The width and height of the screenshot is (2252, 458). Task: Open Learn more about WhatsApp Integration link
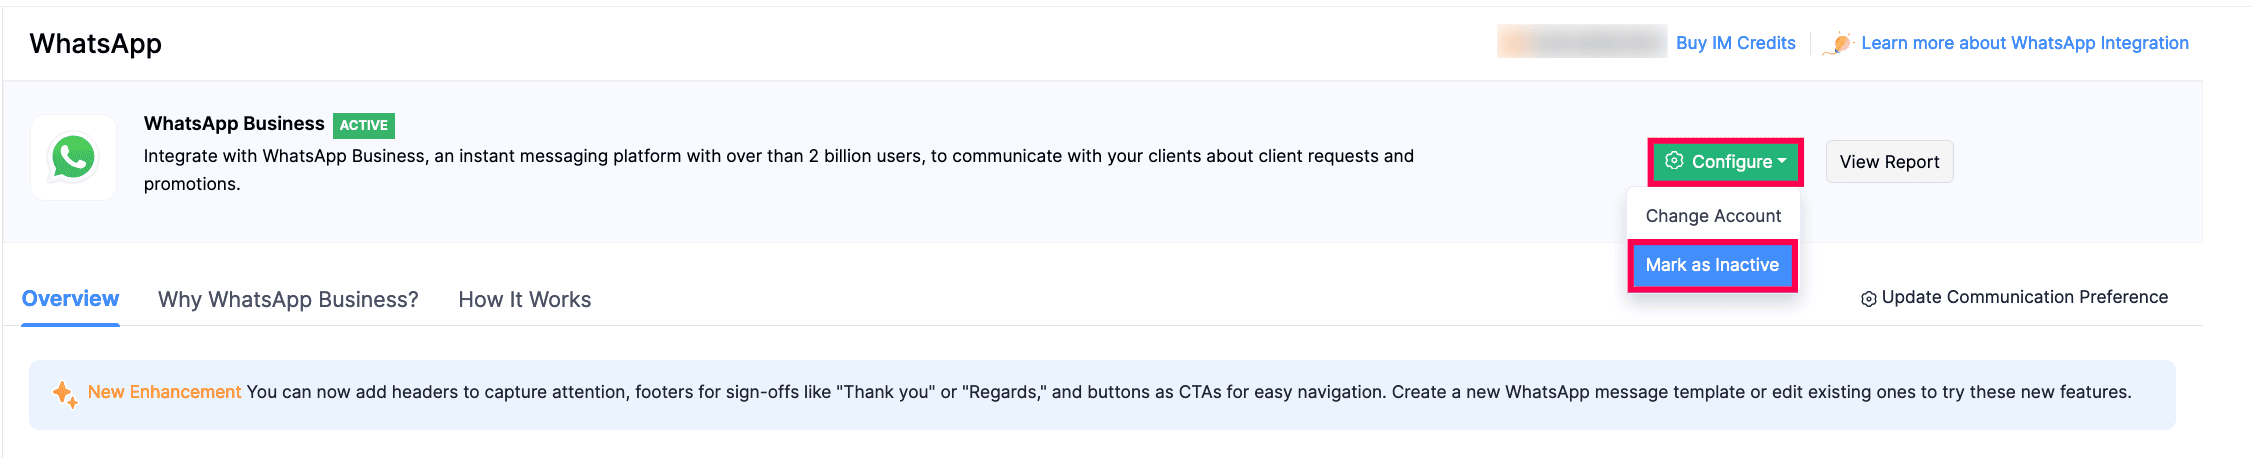tap(2024, 43)
